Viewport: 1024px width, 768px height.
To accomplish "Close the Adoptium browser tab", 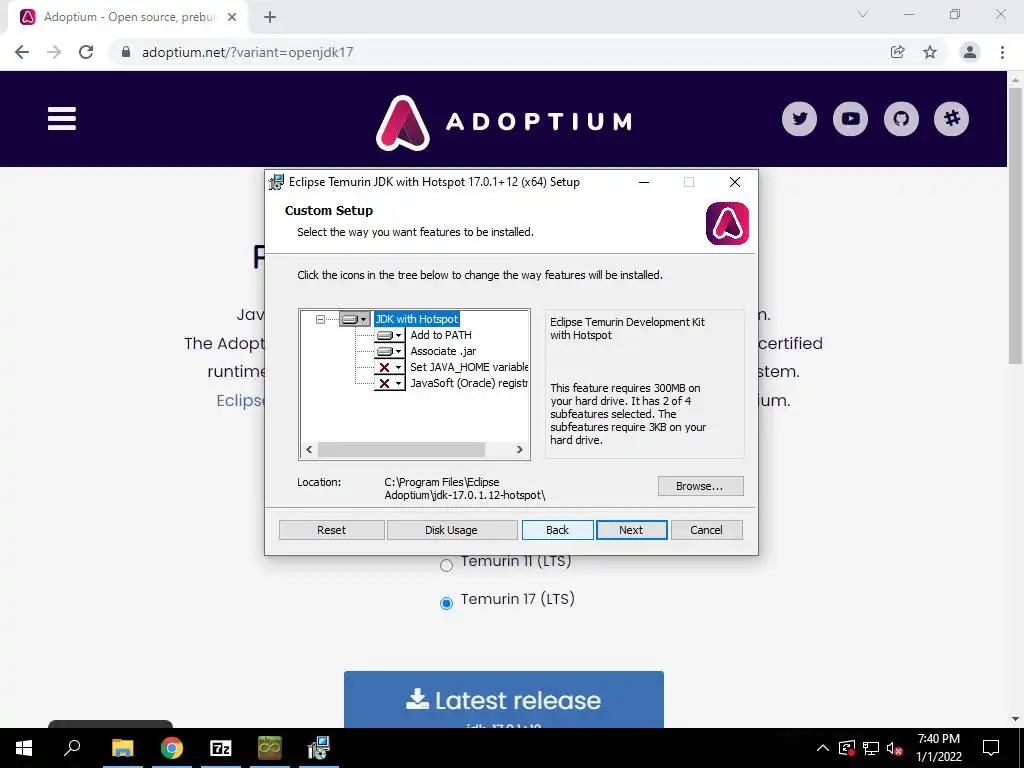I will [232, 17].
